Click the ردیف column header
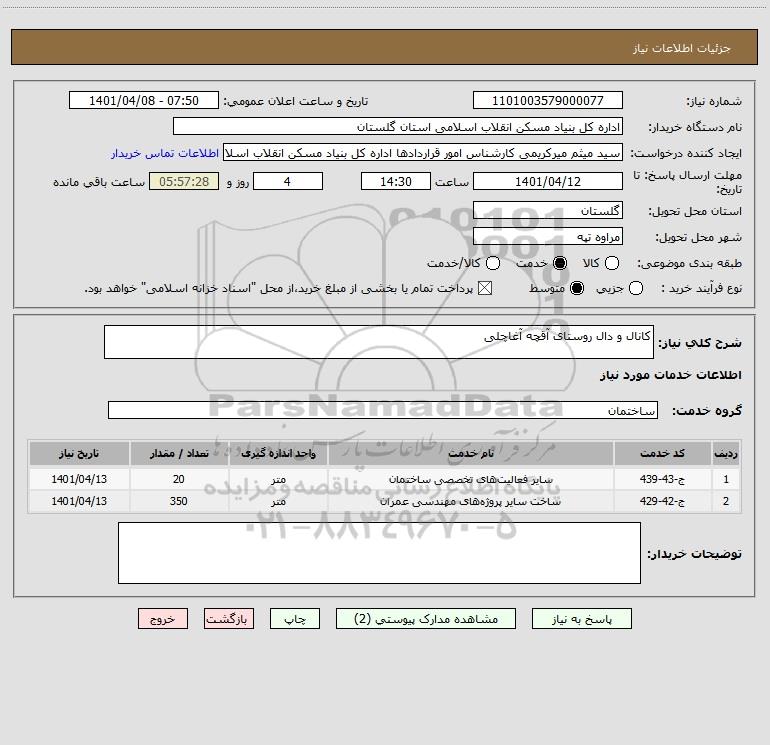Screen dimensions: 770x745 tap(726, 453)
